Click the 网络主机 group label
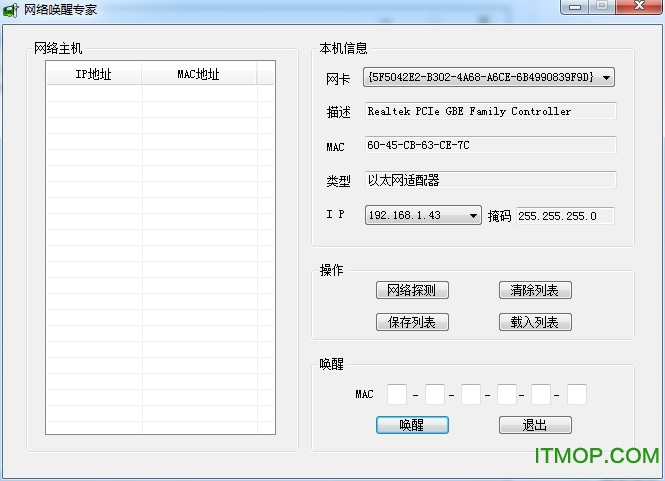Viewport: 665px width, 481px height. pyautogui.click(x=58, y=48)
